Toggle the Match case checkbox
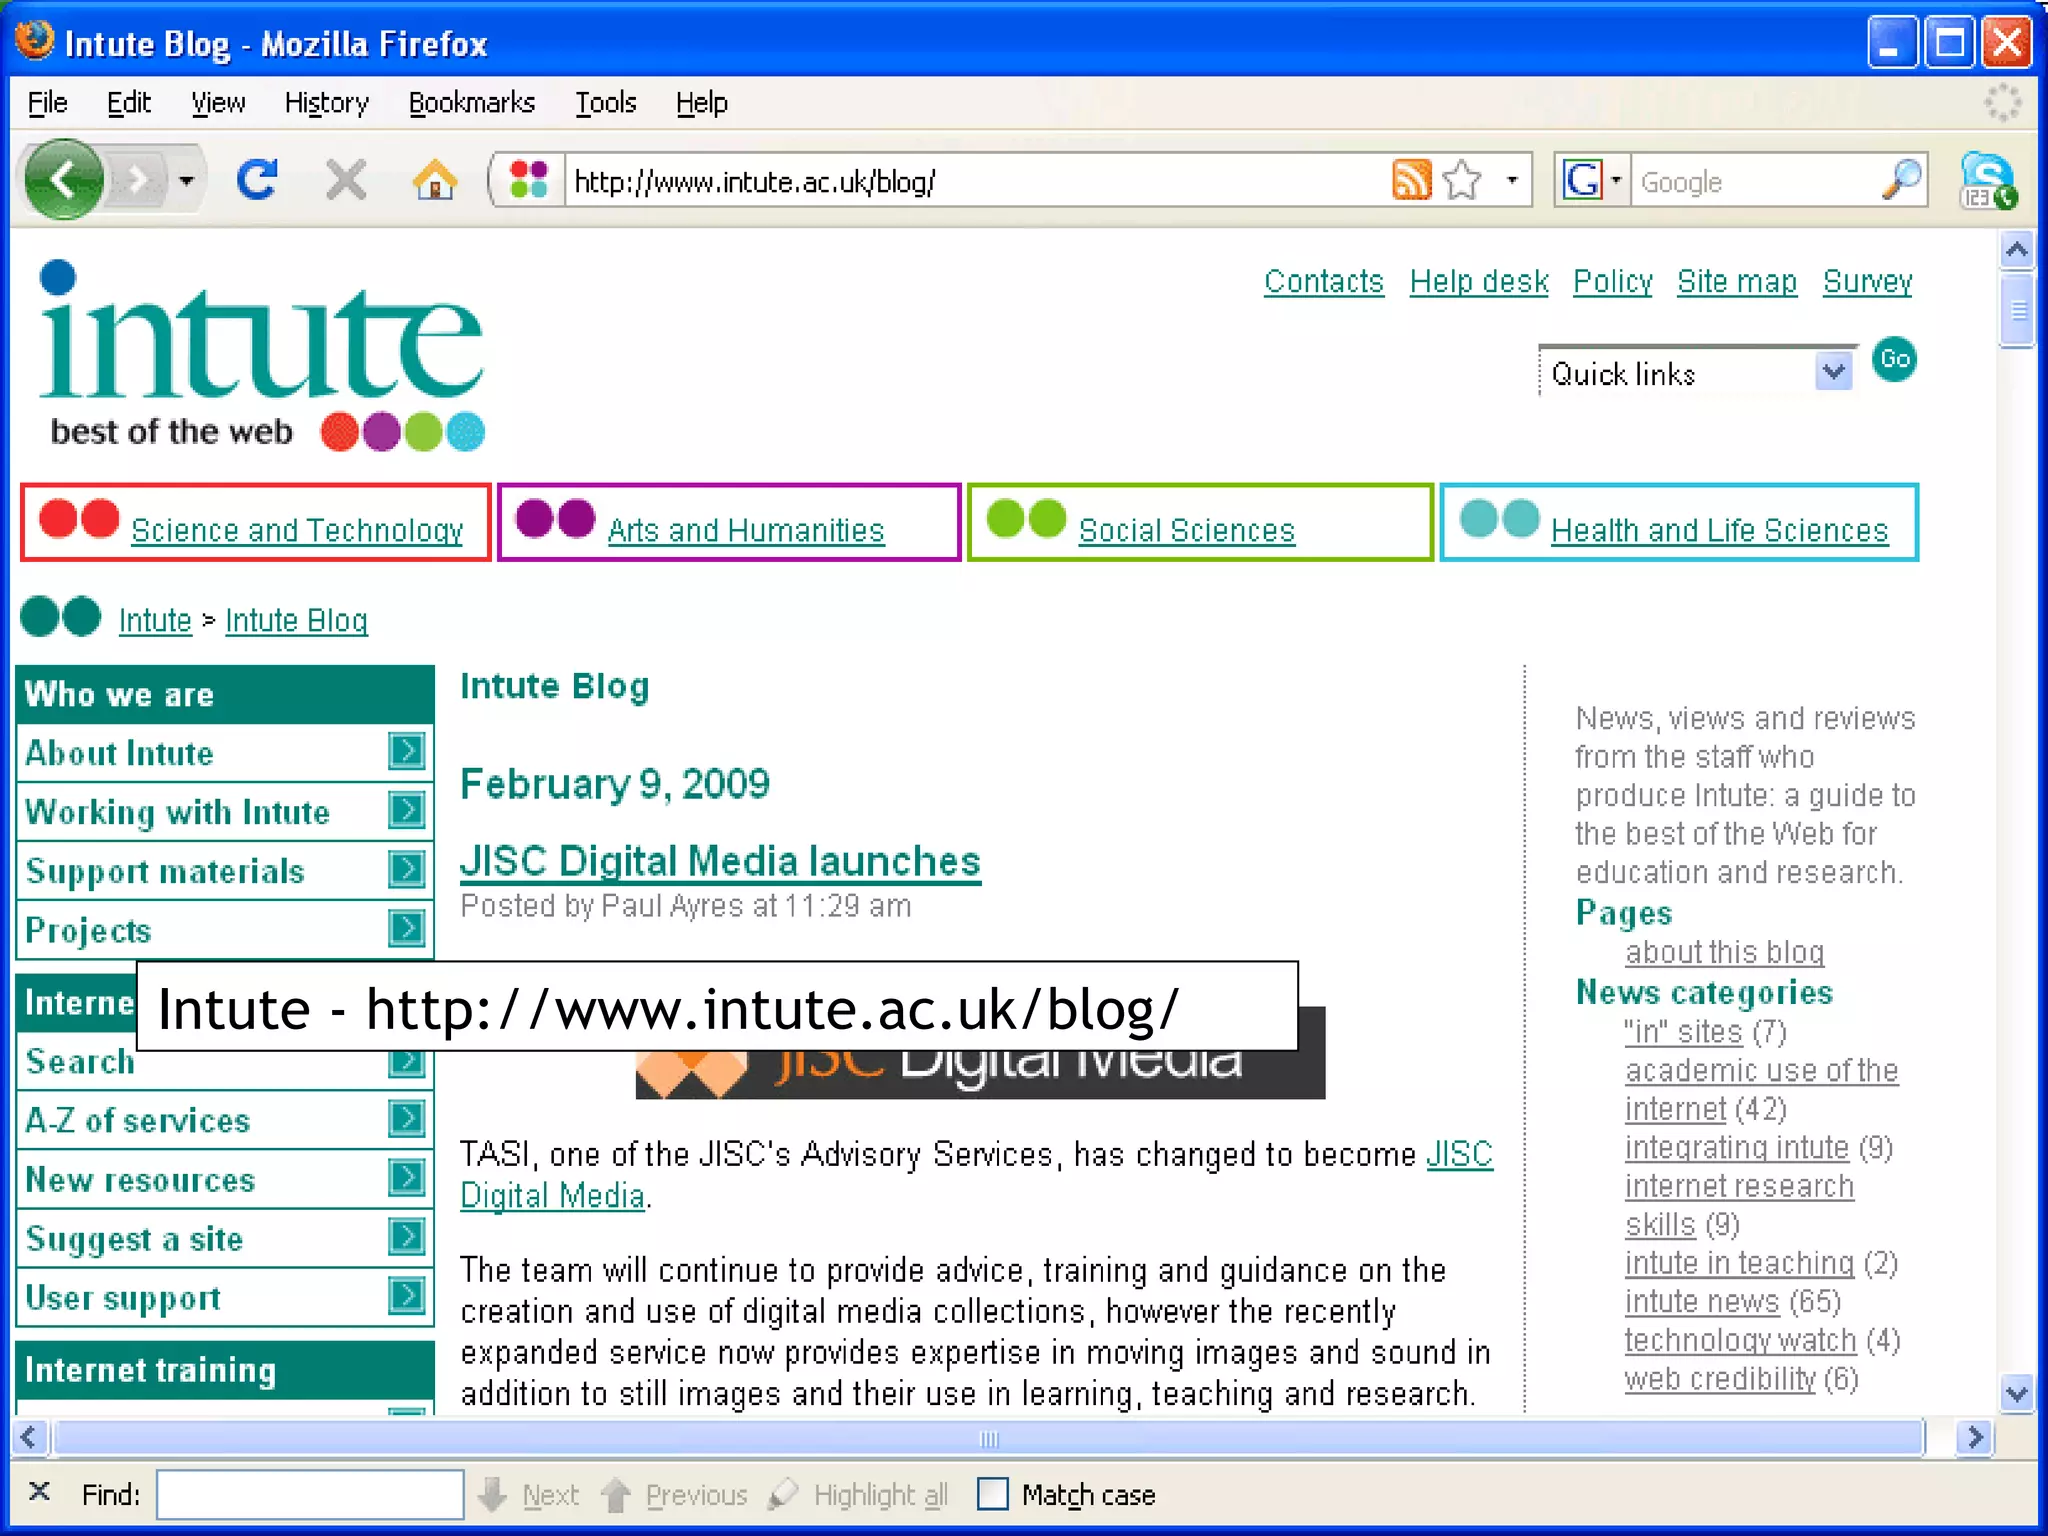Image resolution: width=2048 pixels, height=1536 pixels. [993, 1494]
